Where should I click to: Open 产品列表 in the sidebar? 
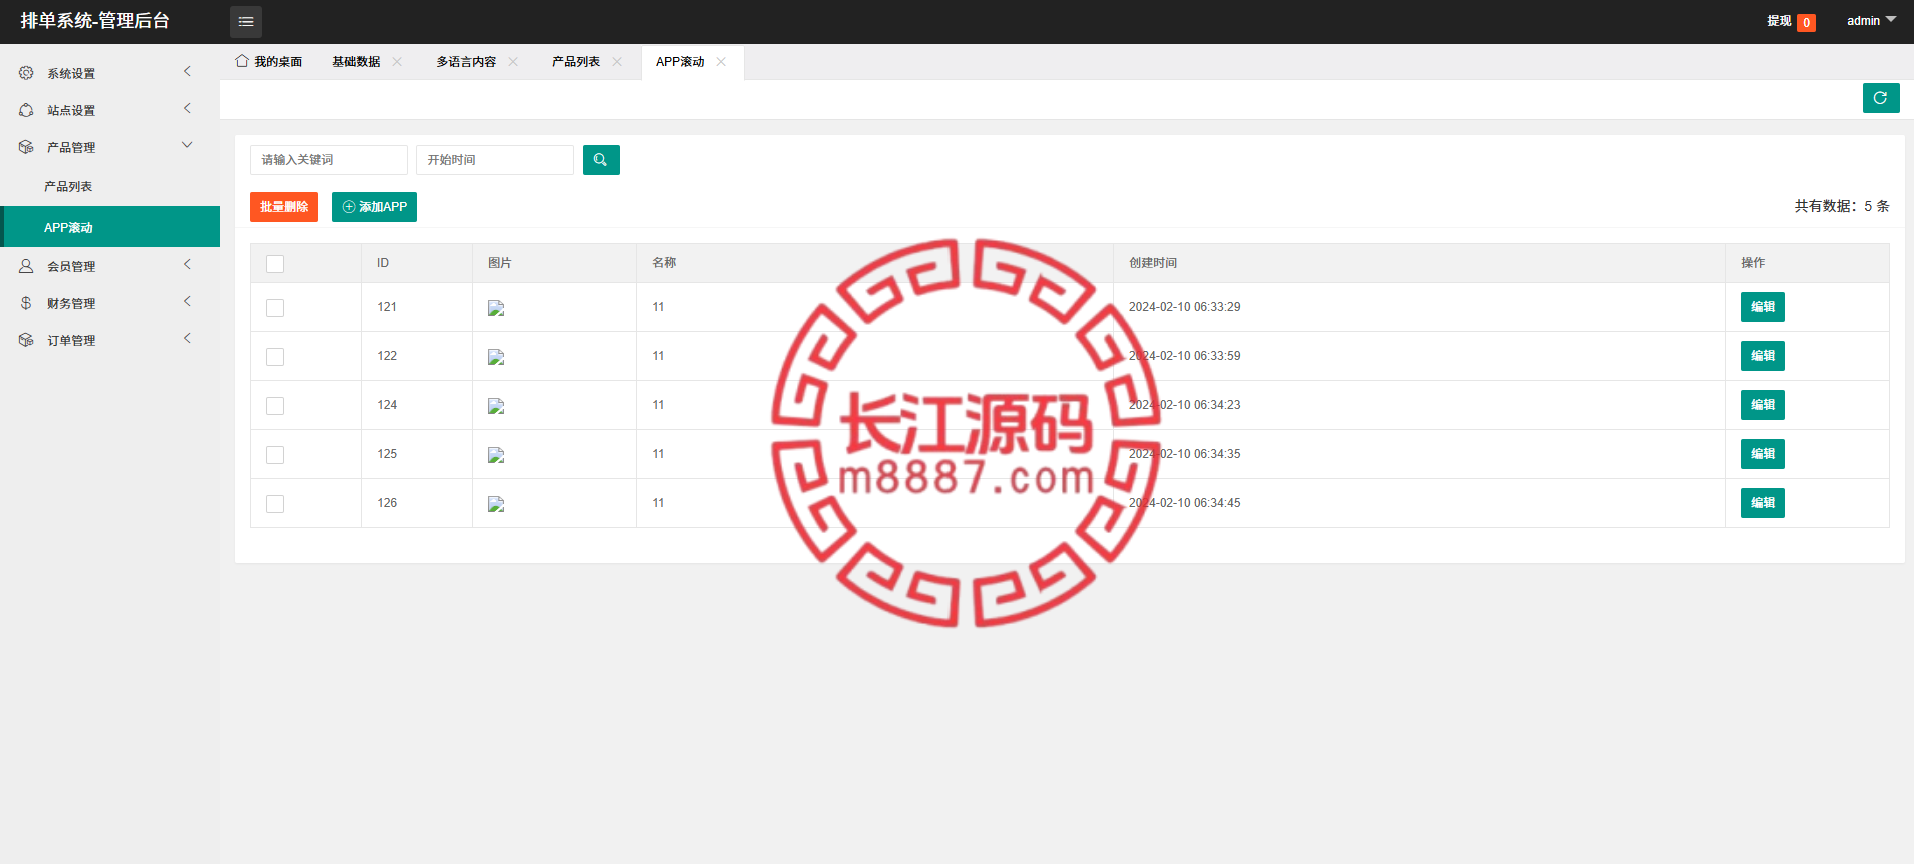coord(110,187)
